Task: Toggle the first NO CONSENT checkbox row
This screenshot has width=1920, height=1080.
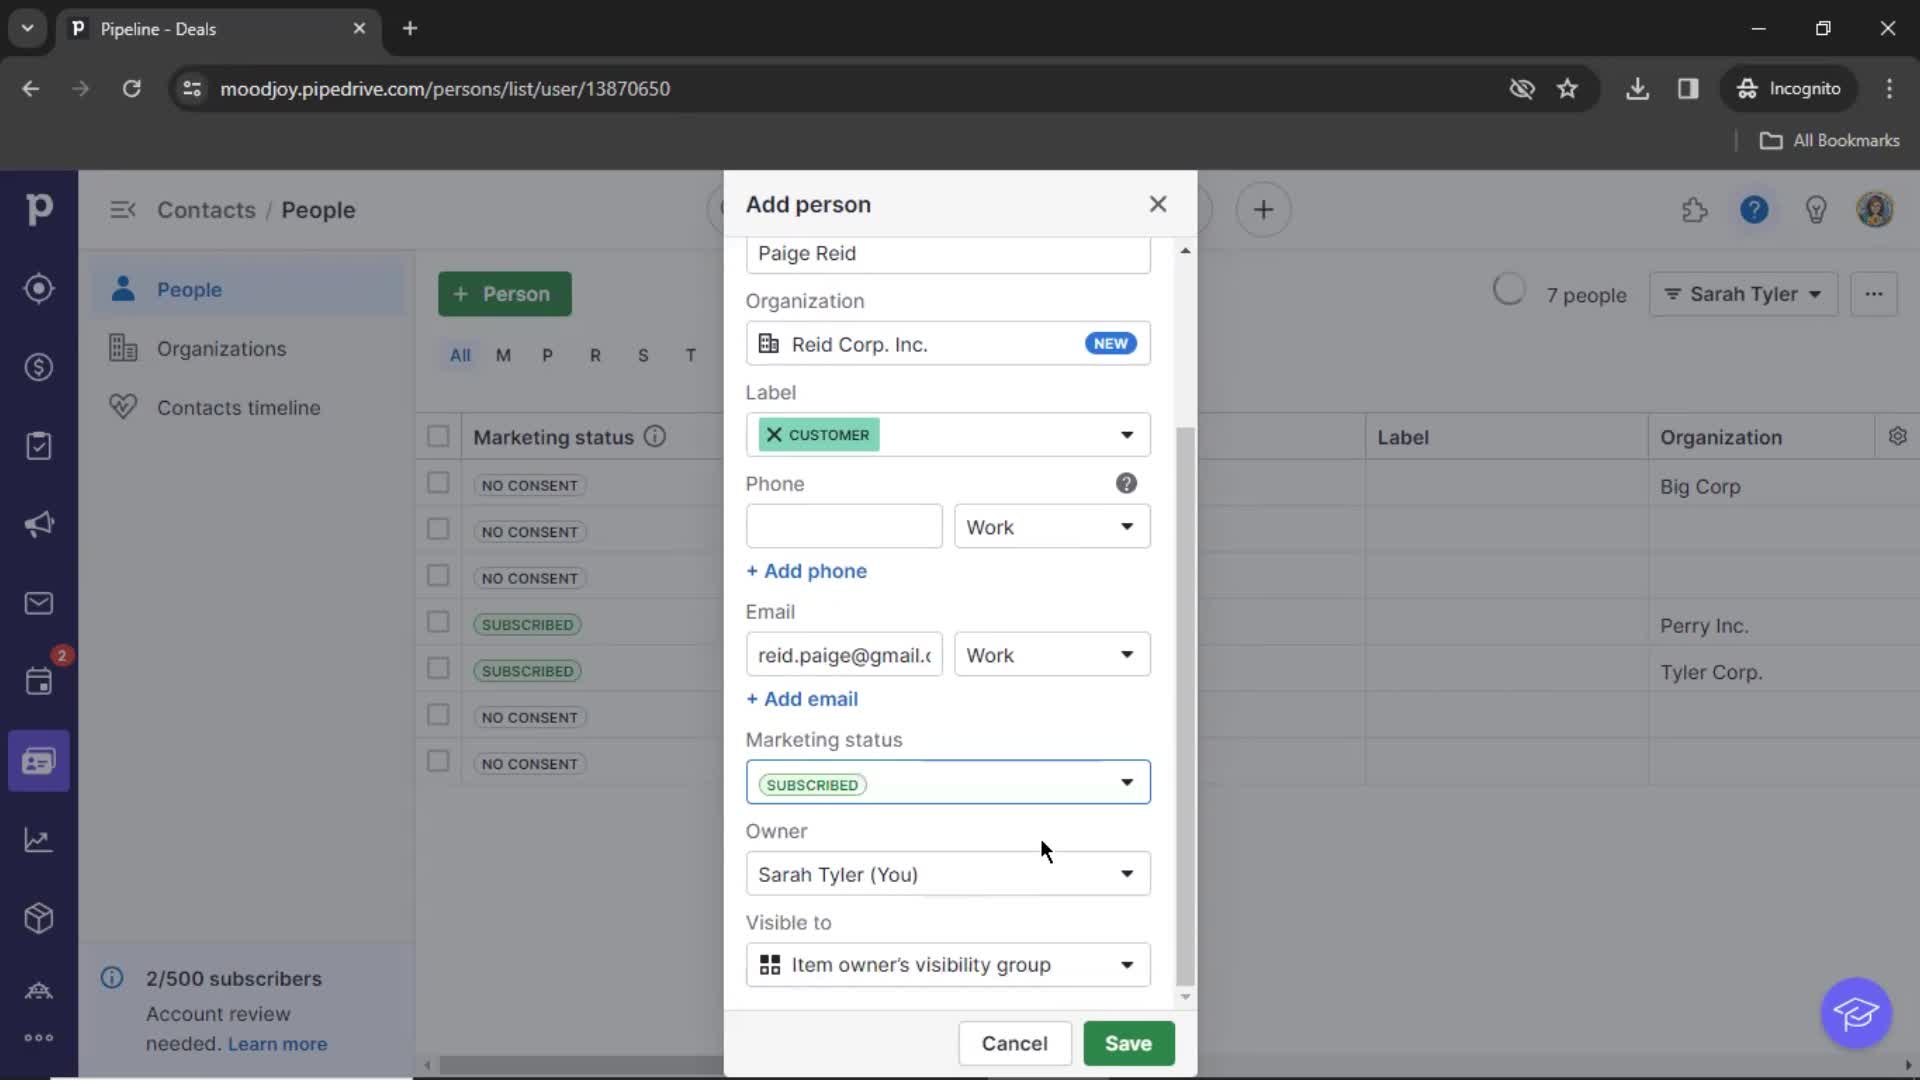Action: [x=438, y=484]
